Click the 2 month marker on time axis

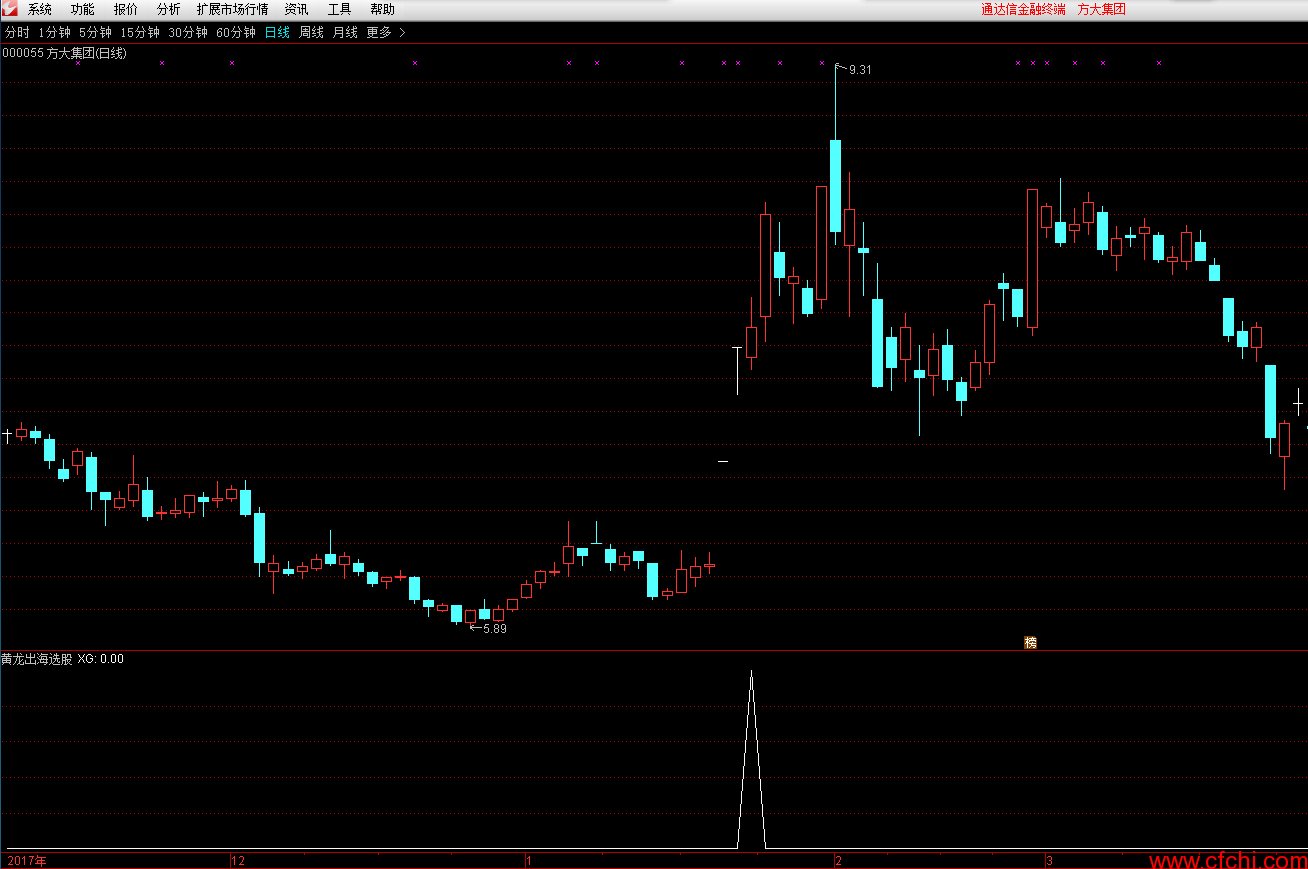[839, 860]
